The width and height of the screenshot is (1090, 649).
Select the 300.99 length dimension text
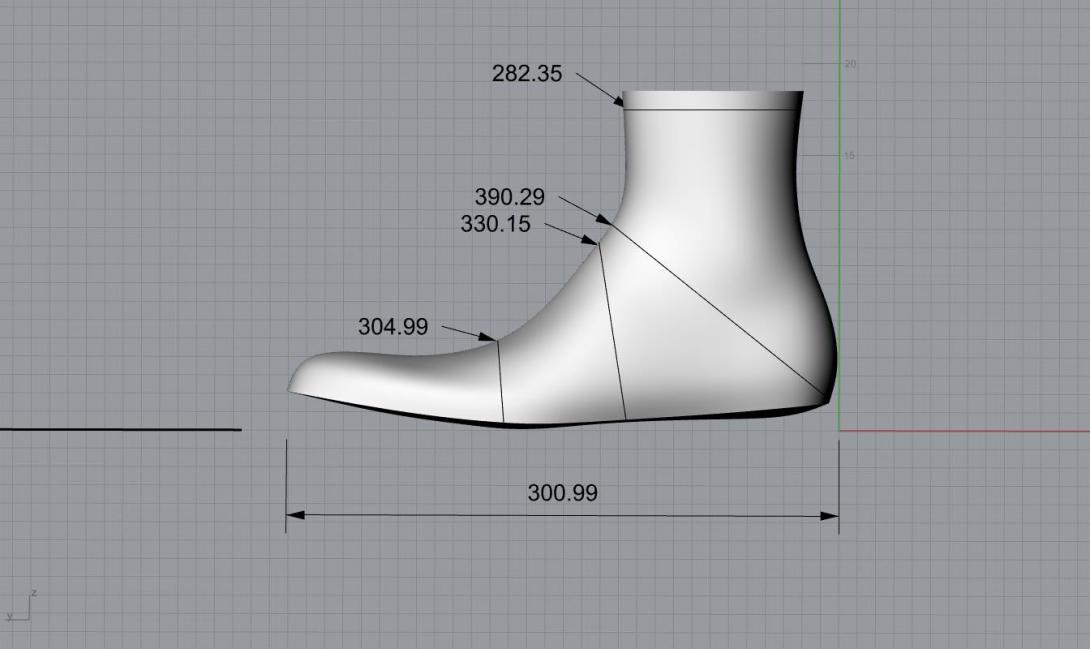point(562,493)
